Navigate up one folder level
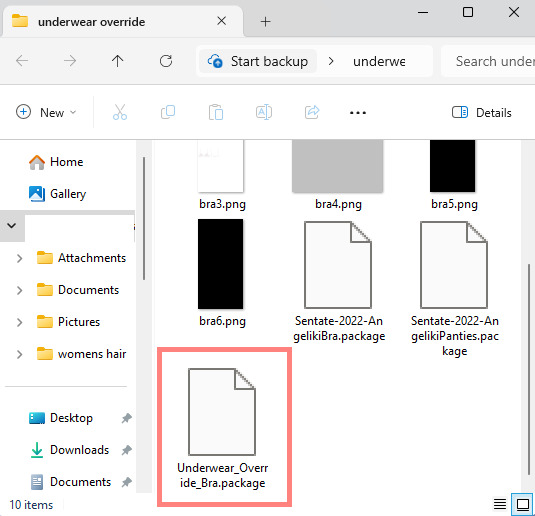The height and width of the screenshot is (516, 535). 118,61
